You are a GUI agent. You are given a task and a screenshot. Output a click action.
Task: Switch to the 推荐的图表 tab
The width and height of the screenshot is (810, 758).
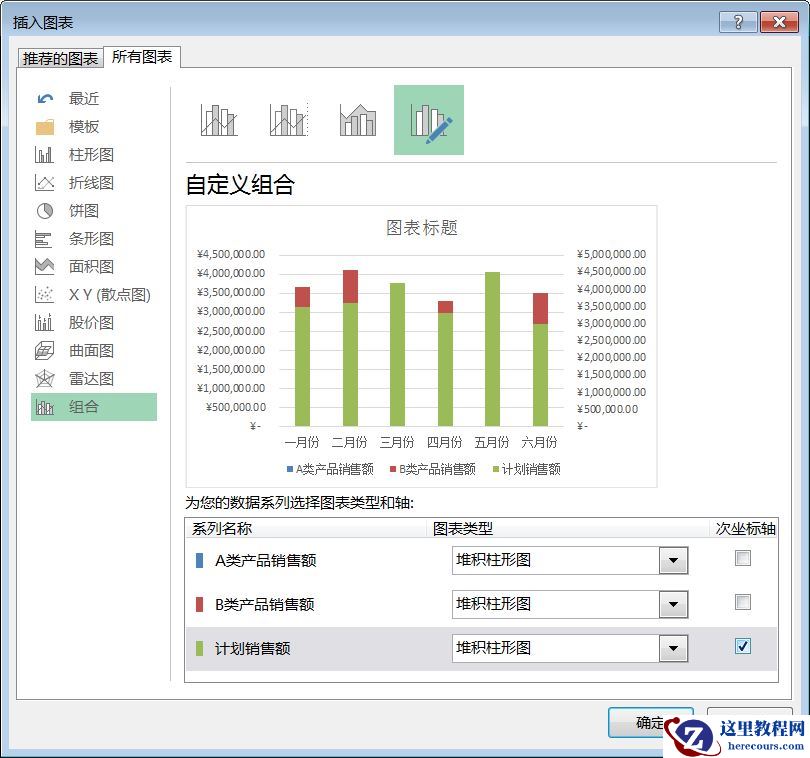click(61, 58)
